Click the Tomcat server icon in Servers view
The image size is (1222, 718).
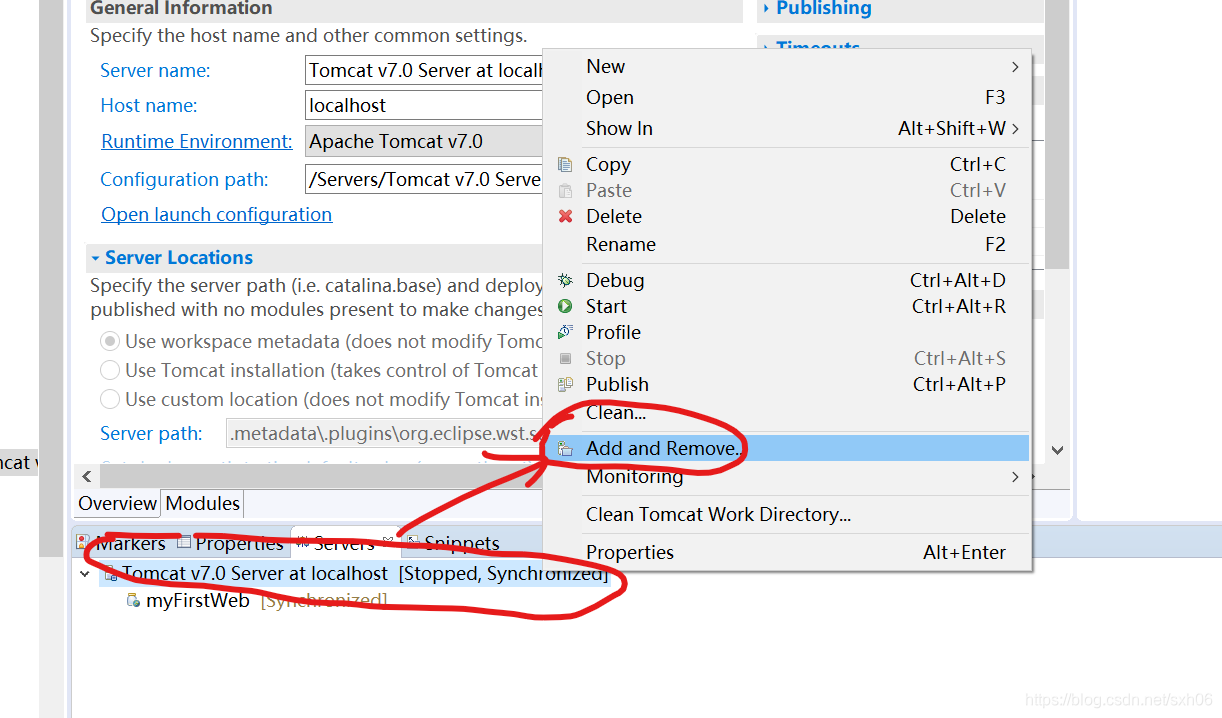(110, 573)
